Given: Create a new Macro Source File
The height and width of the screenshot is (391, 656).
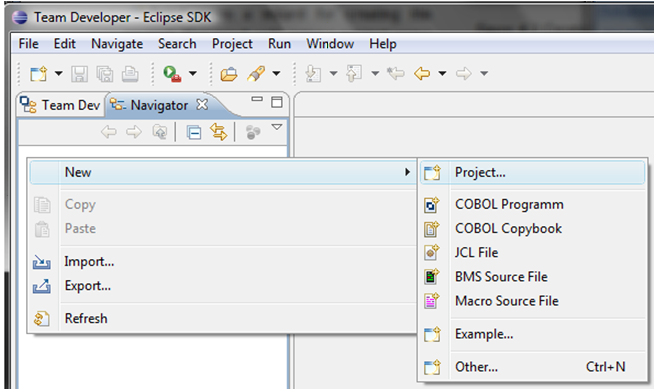Looking at the screenshot, I should tap(533, 301).
